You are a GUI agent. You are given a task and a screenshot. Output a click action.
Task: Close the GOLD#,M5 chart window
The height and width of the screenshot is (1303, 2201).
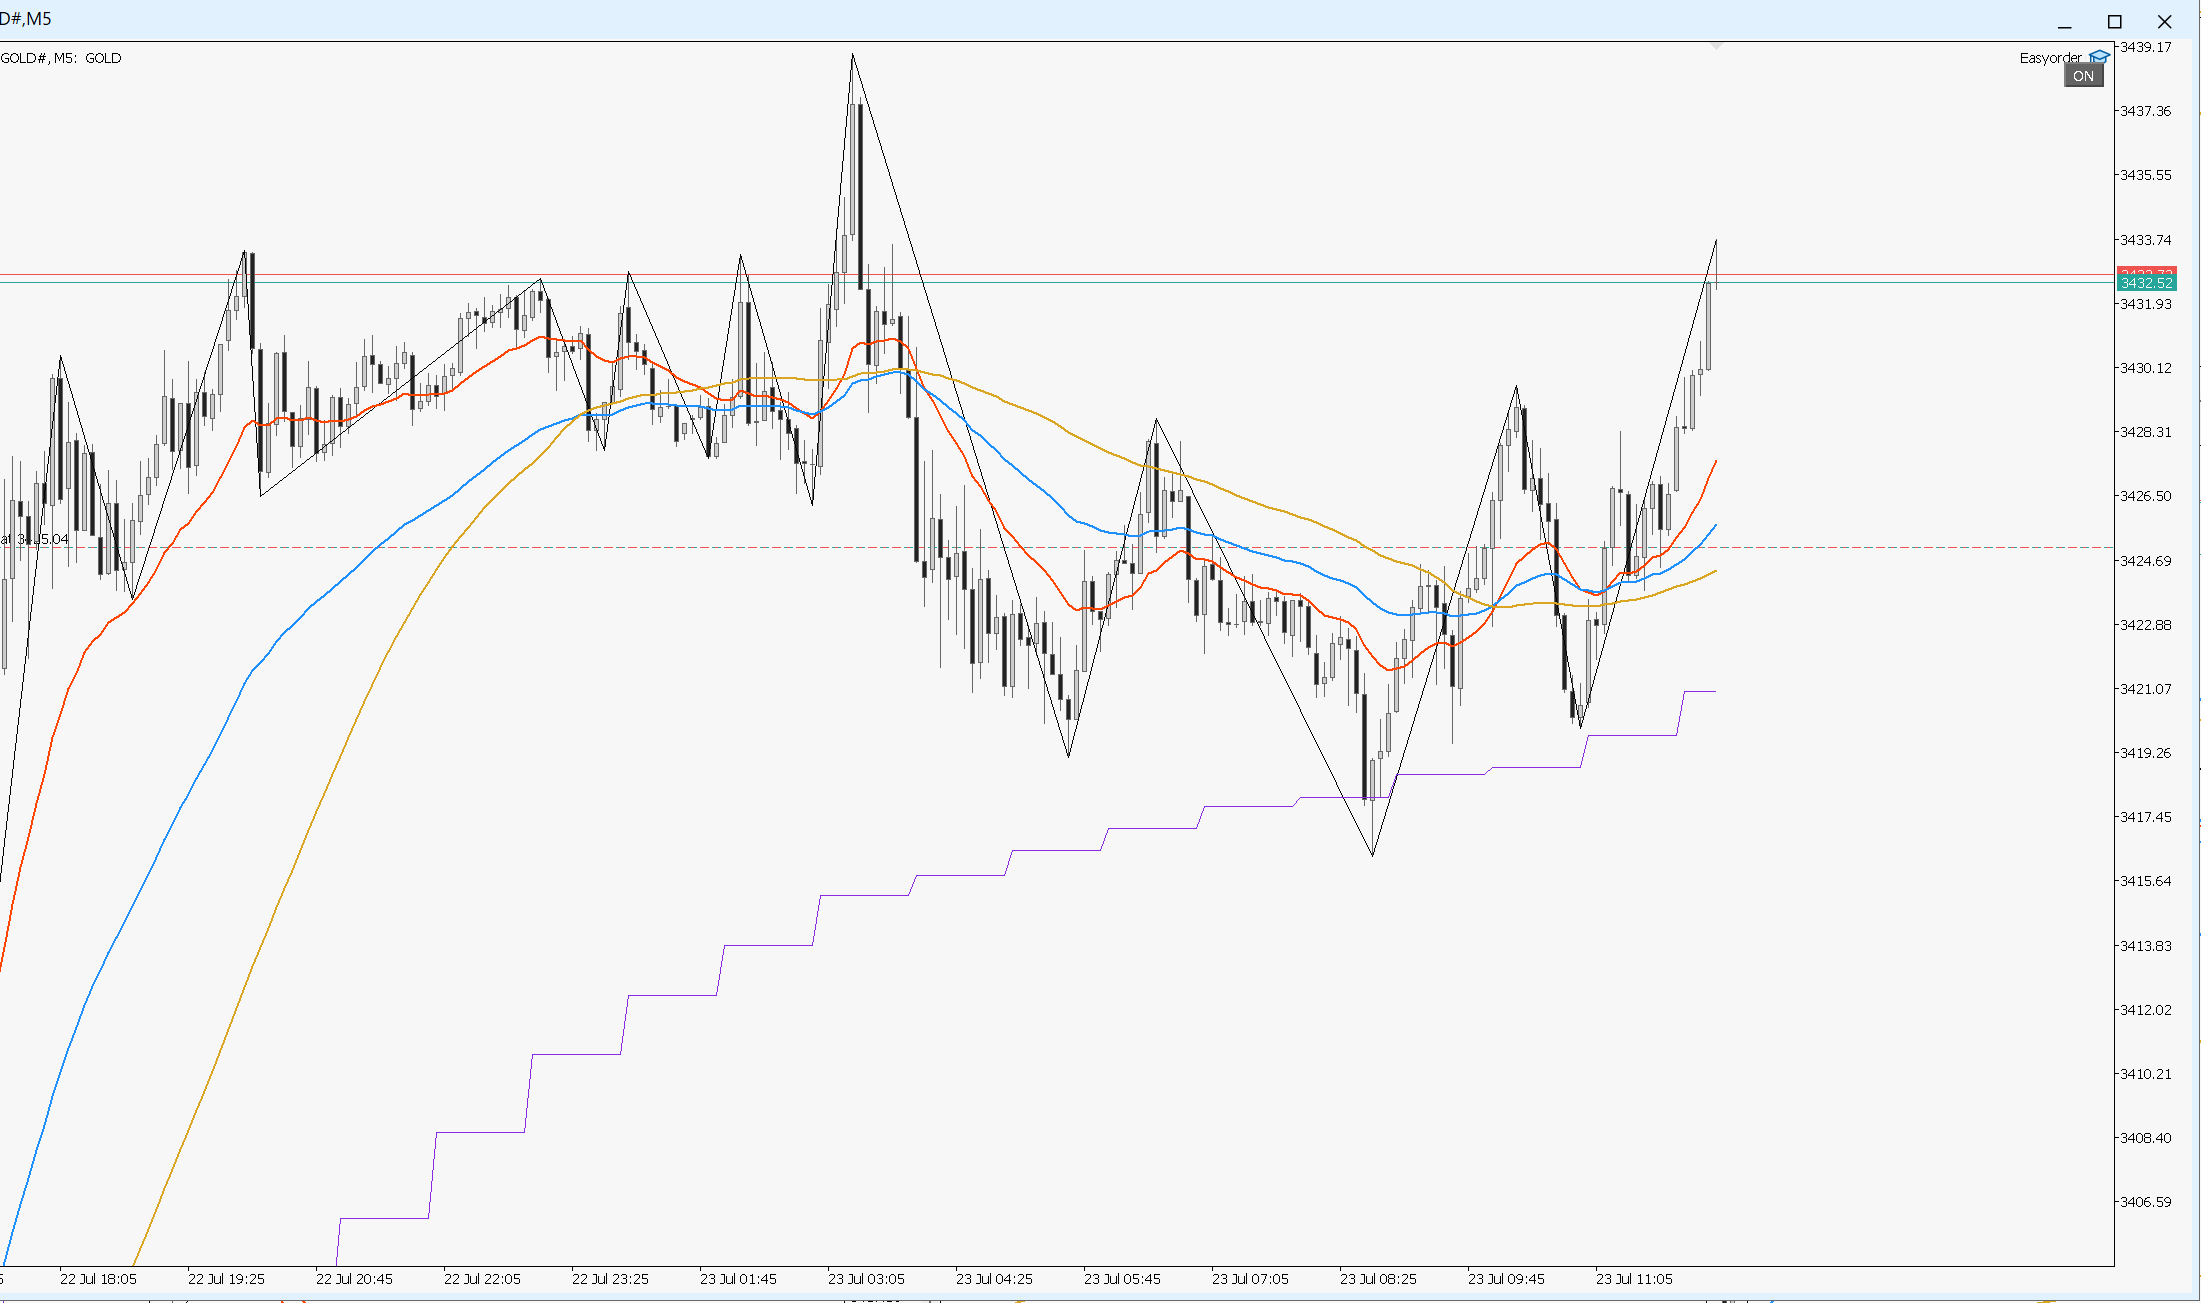pos(2164,22)
